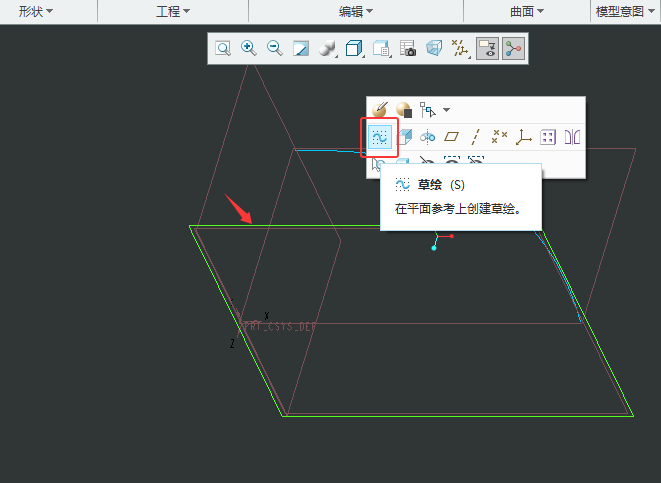
Task: Click the Pattern grid icon in mini toolbar
Action: pos(548,137)
